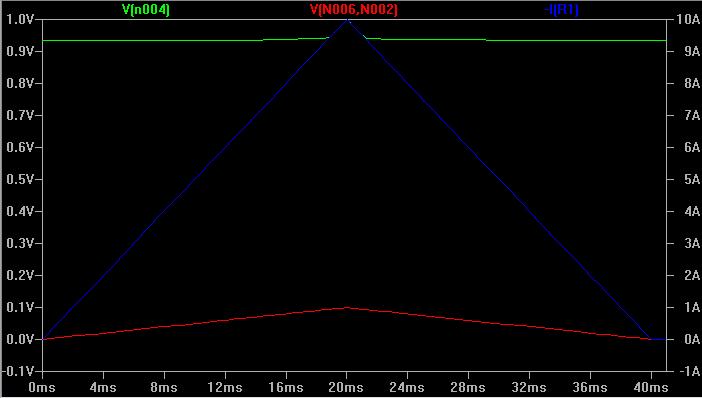Click the 5A tick on right axis
This screenshot has width=702, height=398.
[x=692, y=180]
